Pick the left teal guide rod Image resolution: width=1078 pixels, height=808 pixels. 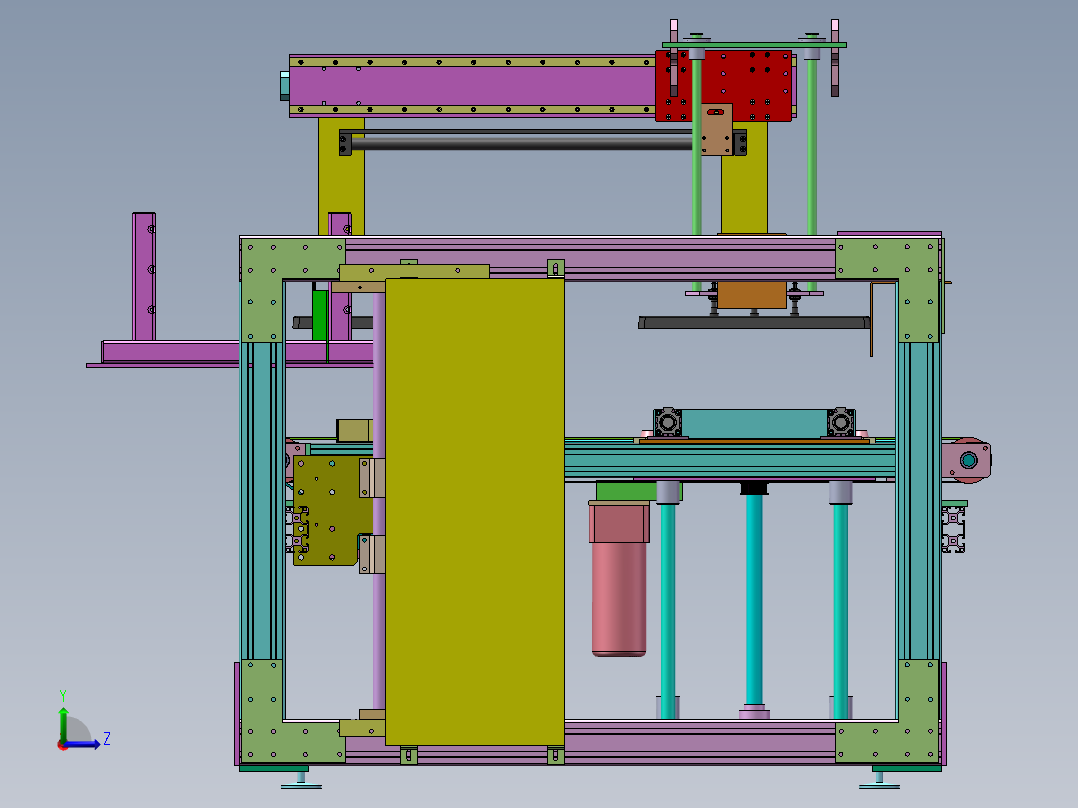click(668, 609)
